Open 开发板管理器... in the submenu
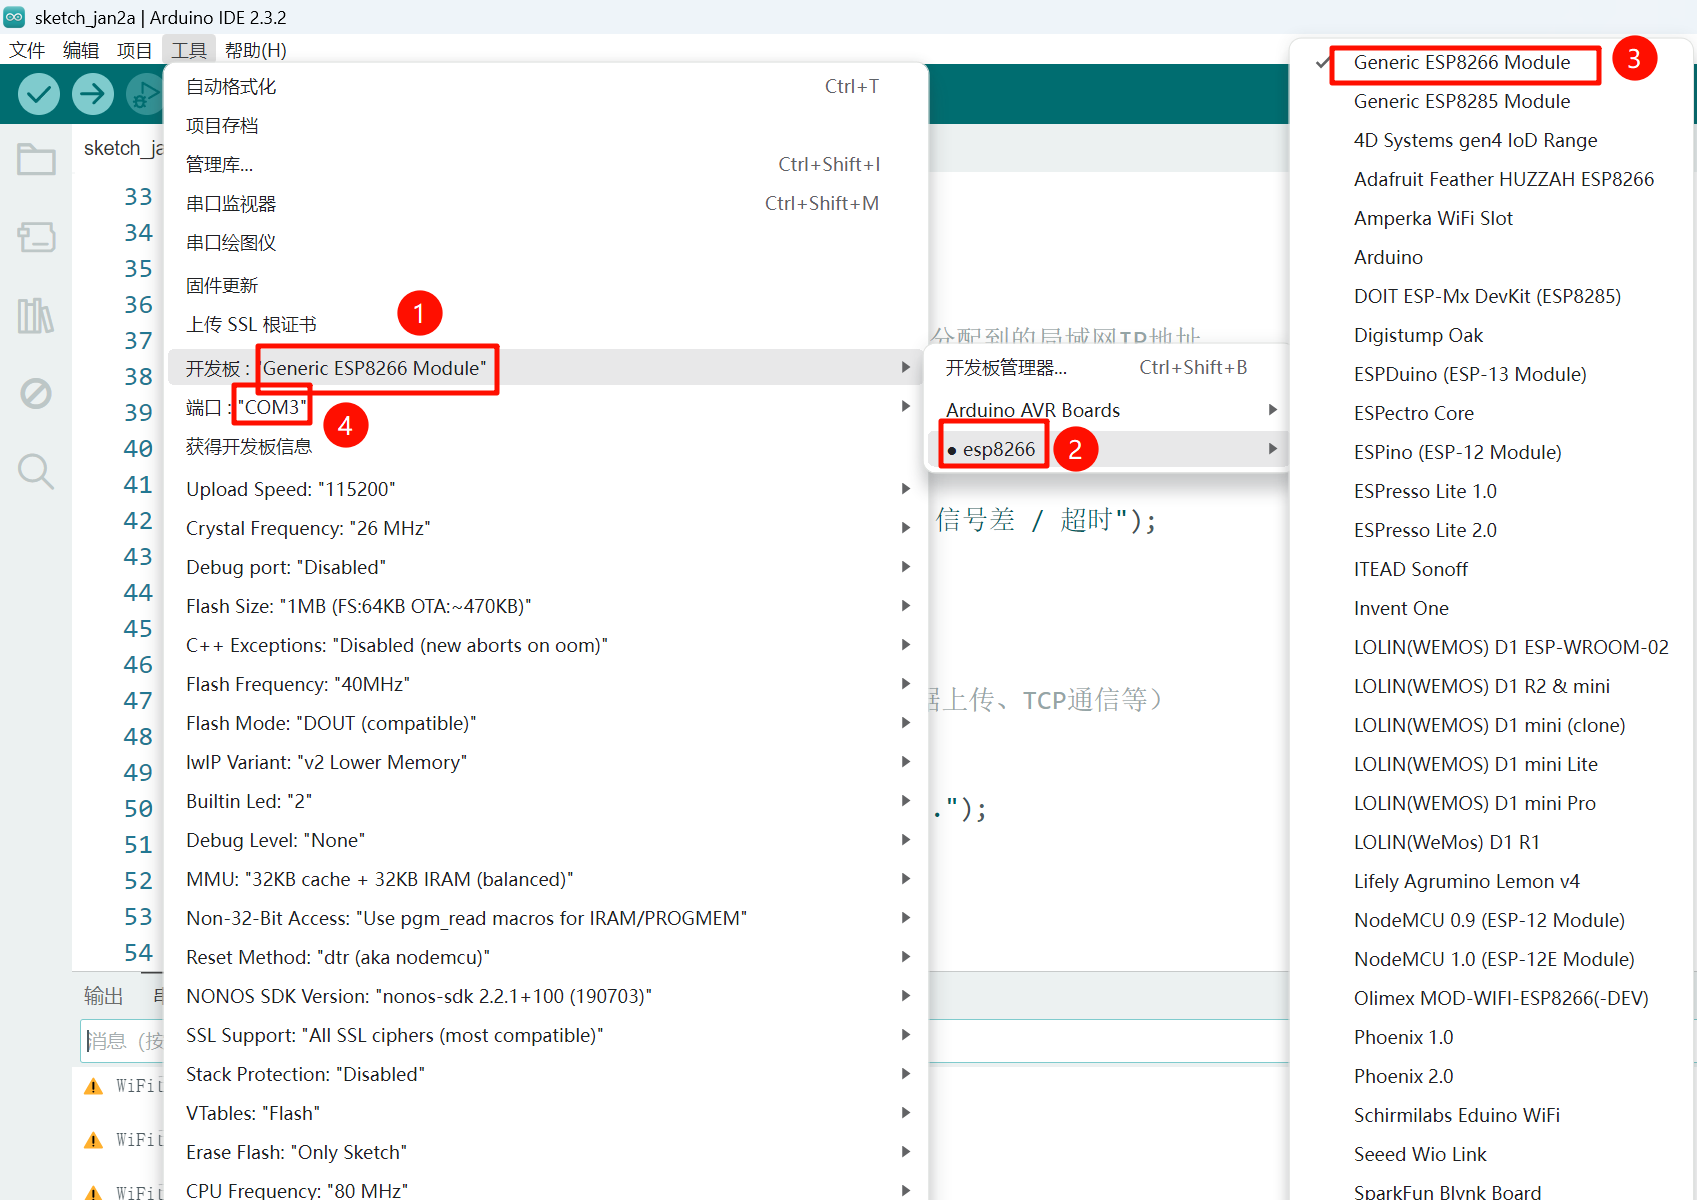This screenshot has width=1697, height=1200. (1105, 368)
